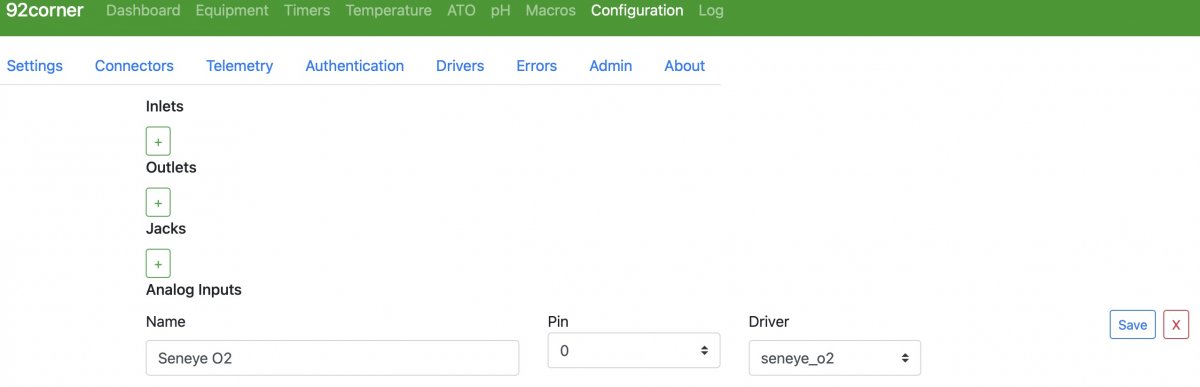
Task: Open the Temperature page
Action: point(389,11)
